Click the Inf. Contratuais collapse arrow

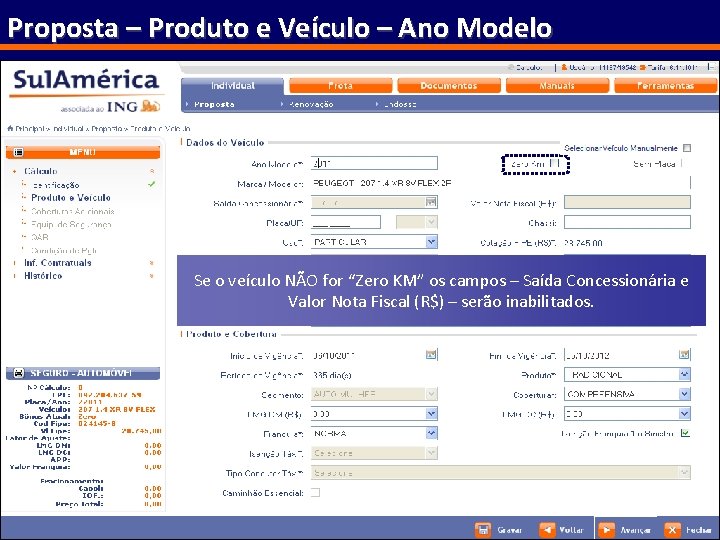pyautogui.click(x=152, y=263)
